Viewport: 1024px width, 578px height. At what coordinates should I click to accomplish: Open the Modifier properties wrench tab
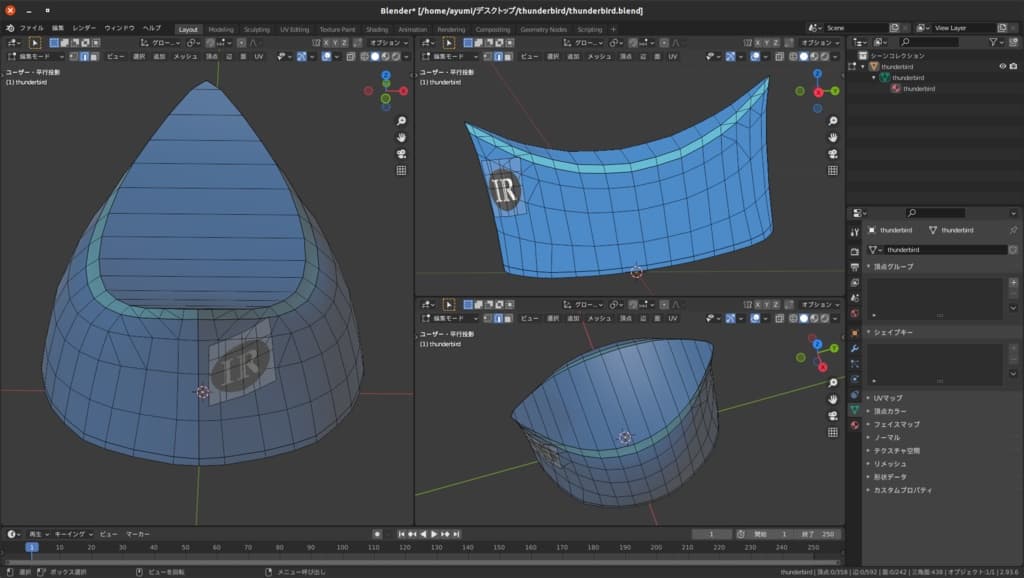[854, 347]
